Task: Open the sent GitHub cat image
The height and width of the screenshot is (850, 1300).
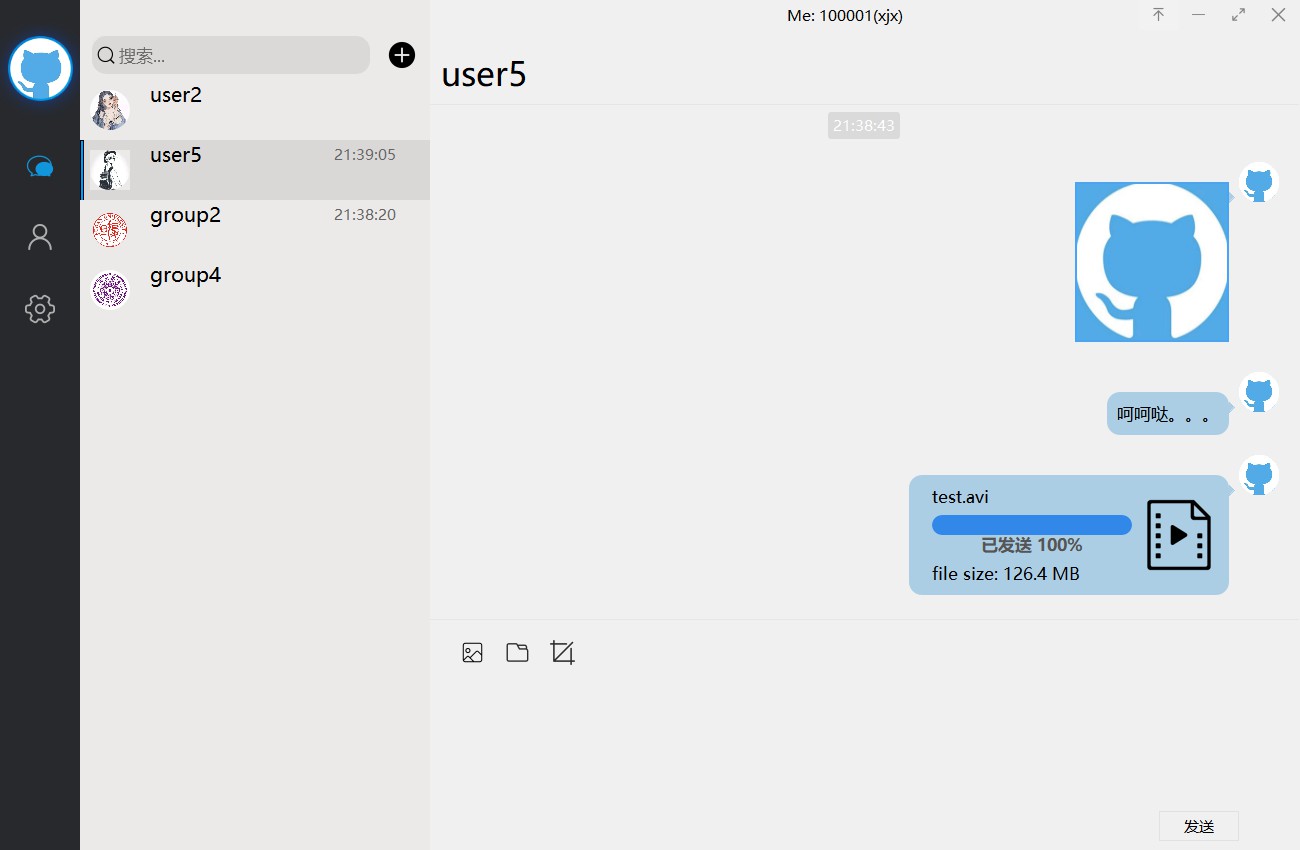Action: point(1152,262)
